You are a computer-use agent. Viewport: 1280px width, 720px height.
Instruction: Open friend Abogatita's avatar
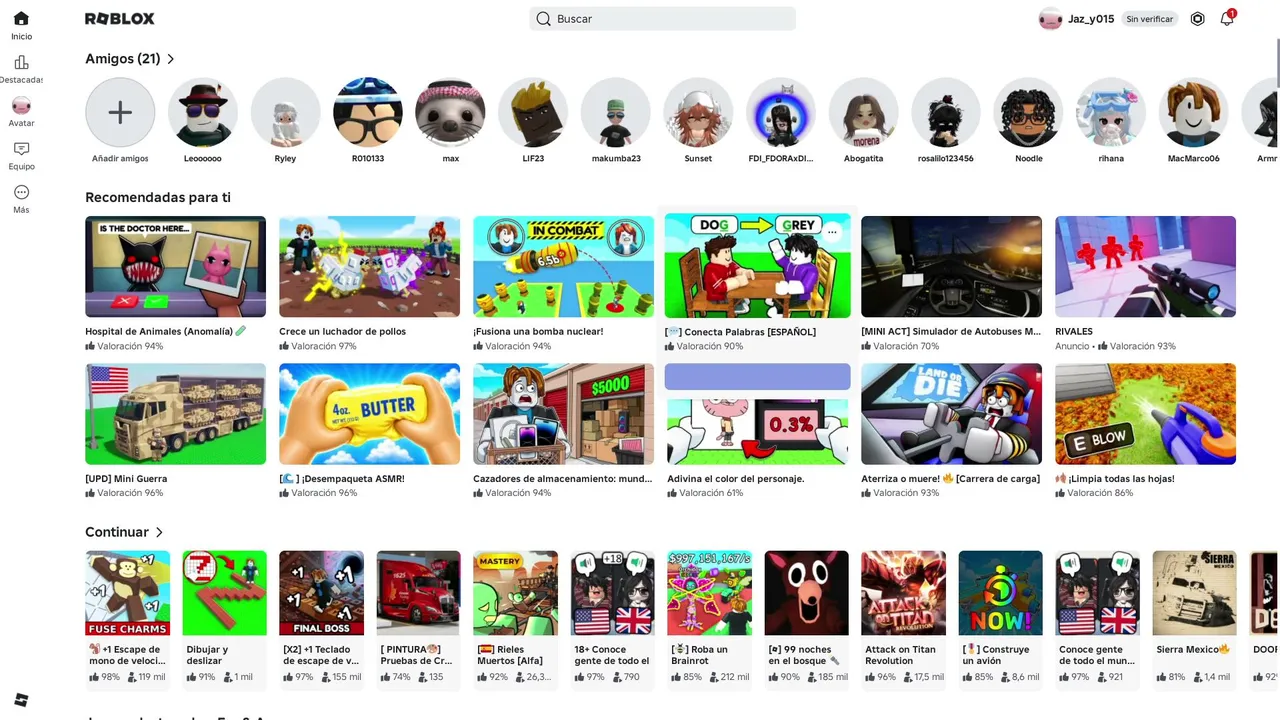pyautogui.click(x=863, y=112)
